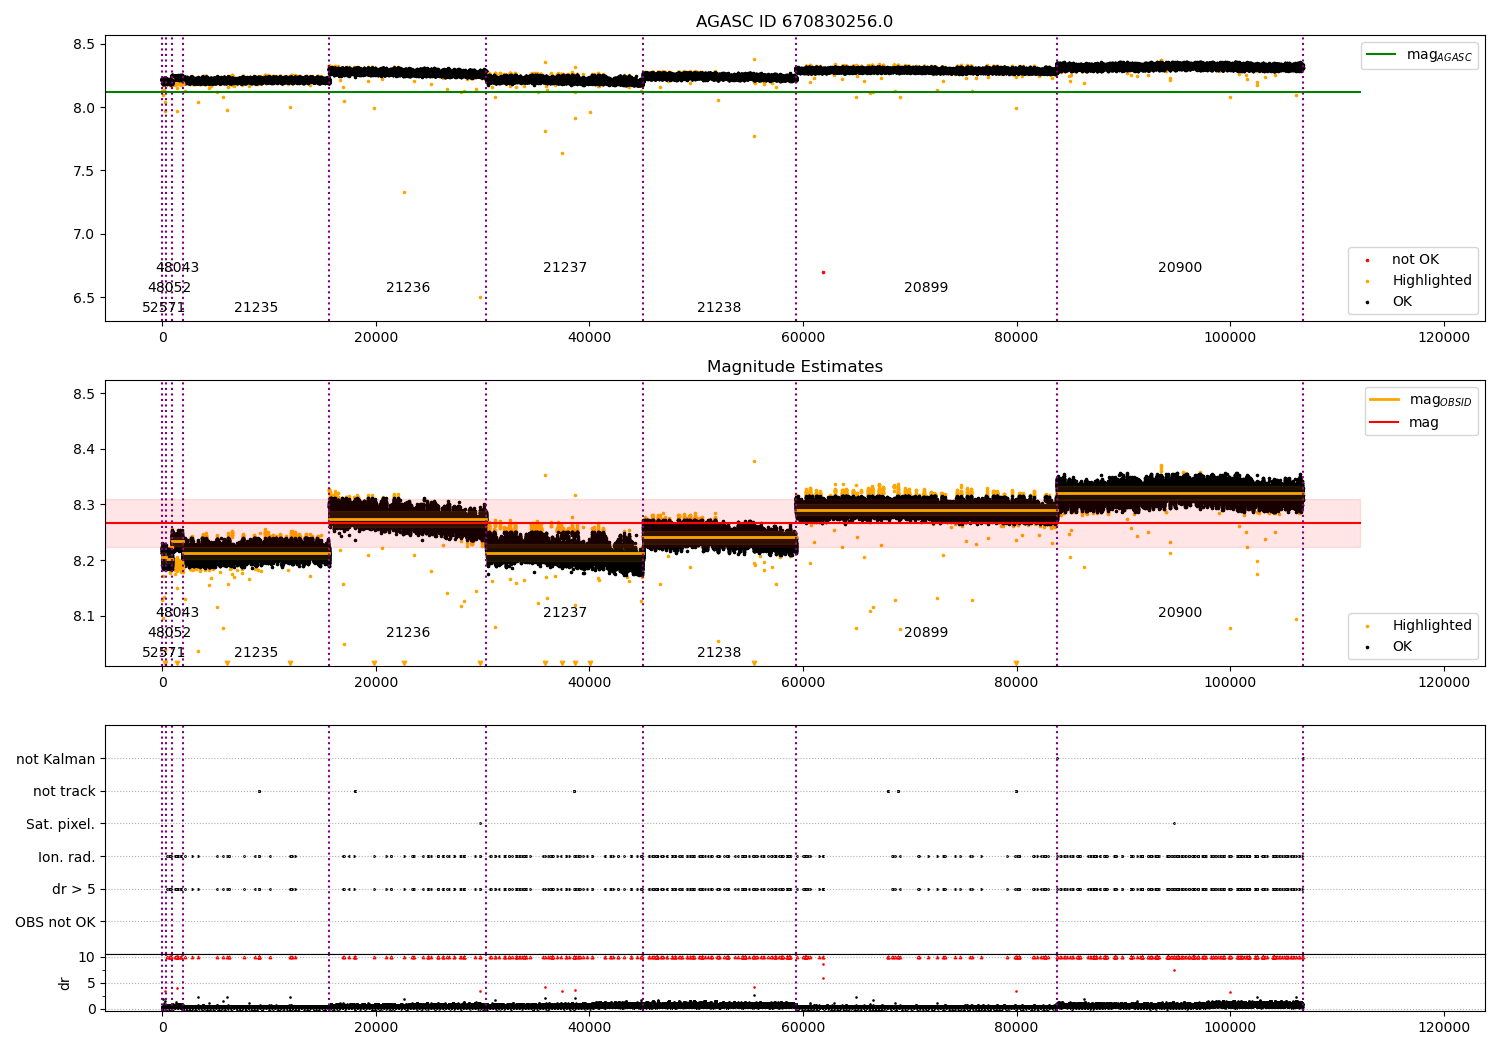Click OBSID label 21238 in top plot
Image resolution: width=1500 pixels, height=1050 pixels.
pyautogui.click(x=719, y=308)
